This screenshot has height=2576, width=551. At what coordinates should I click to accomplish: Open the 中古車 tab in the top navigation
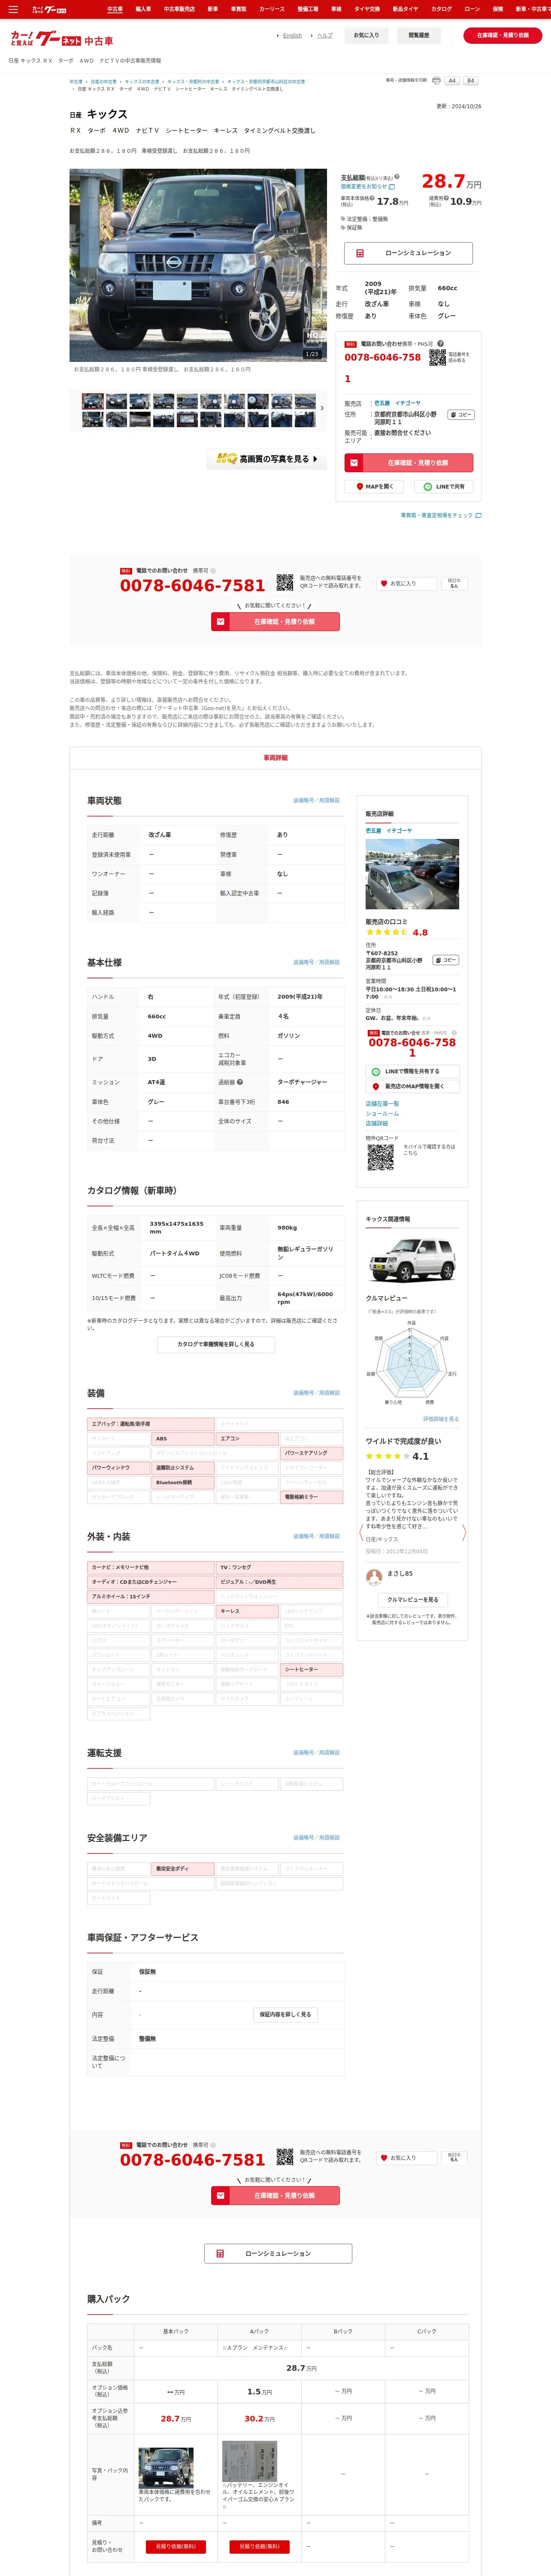[115, 9]
